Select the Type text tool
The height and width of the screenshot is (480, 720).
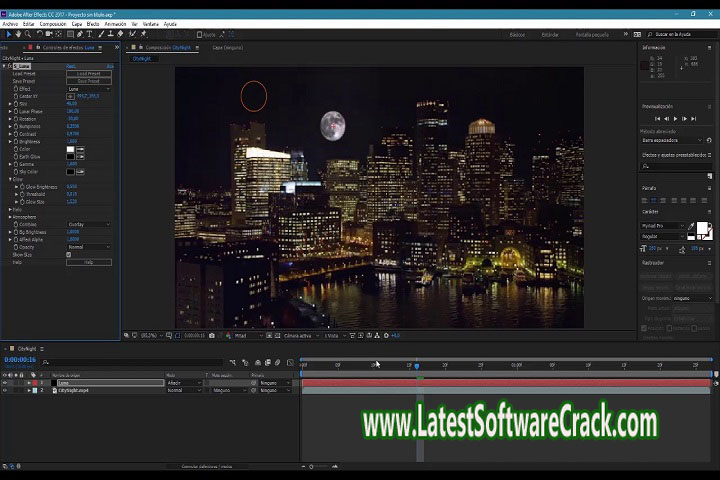point(89,34)
